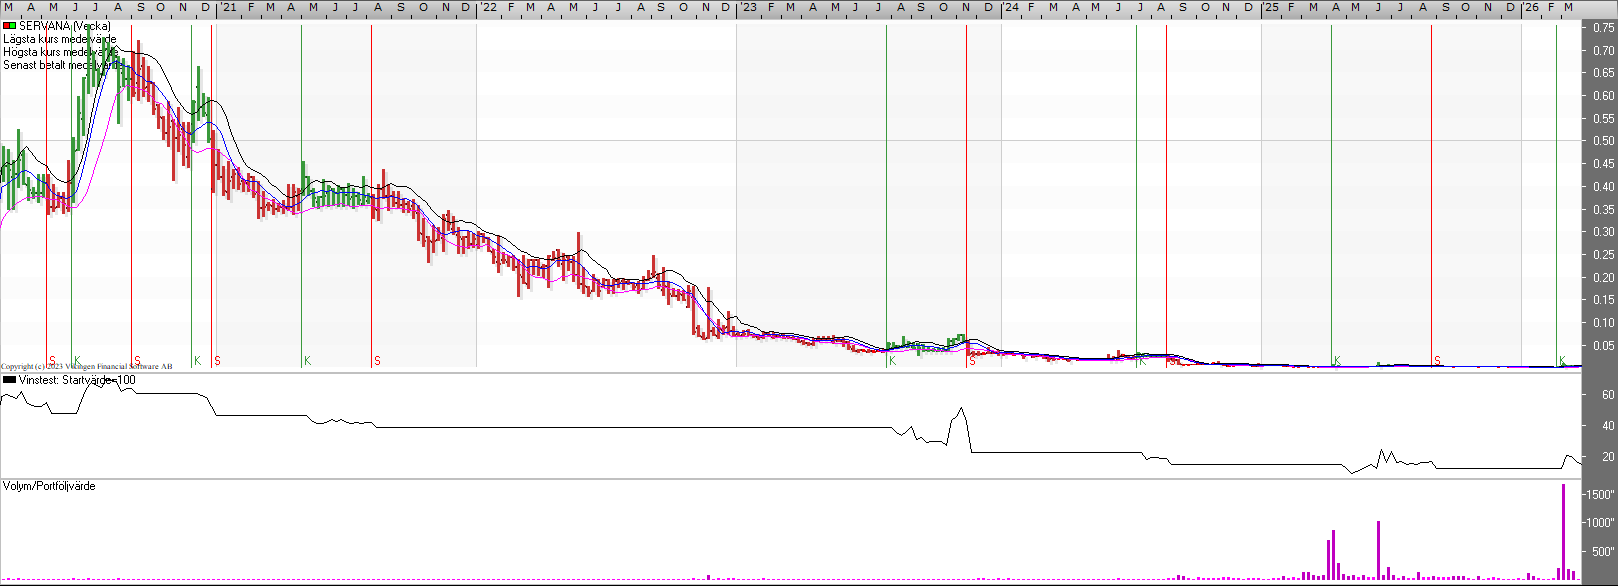The height and width of the screenshot is (586, 1618).
Task: Click the Senast betalt medelvärde legend label
Action: [59, 65]
